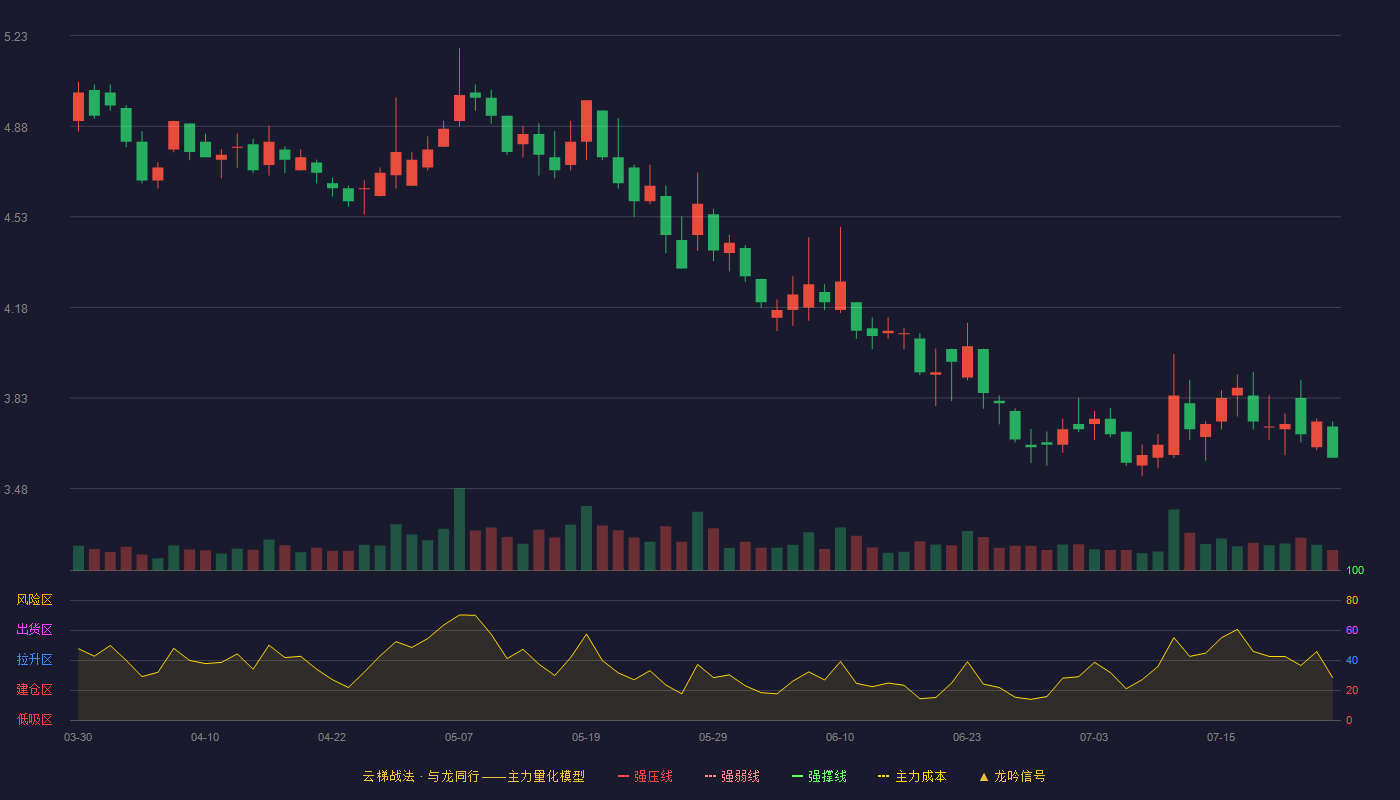The image size is (1400, 800).
Task: Select the 风险区 zone label
Action: (x=34, y=600)
